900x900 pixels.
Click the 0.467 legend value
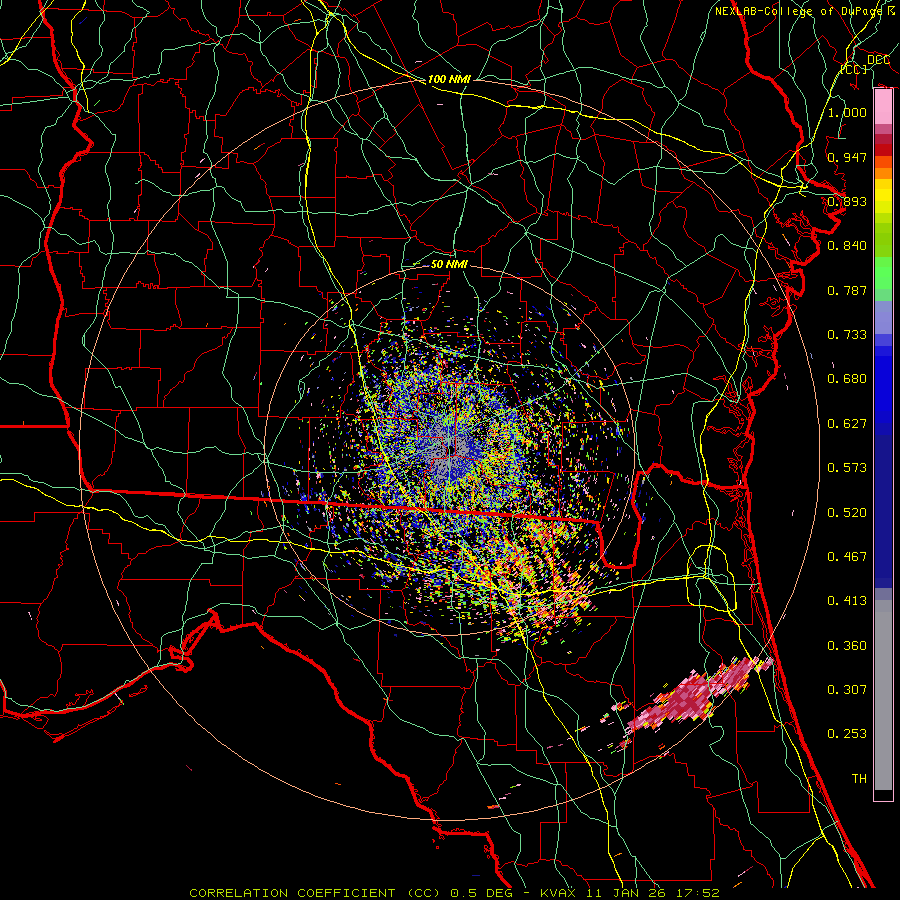tap(847, 557)
